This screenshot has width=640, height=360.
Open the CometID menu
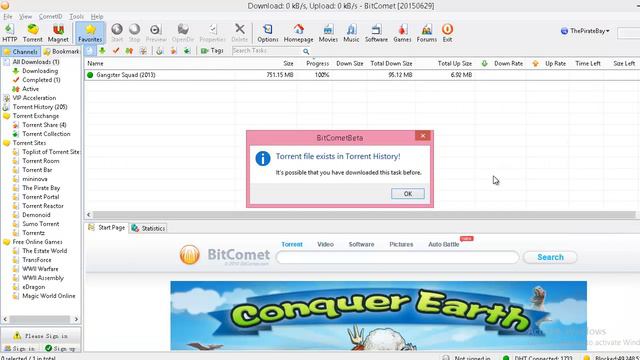[x=51, y=16]
